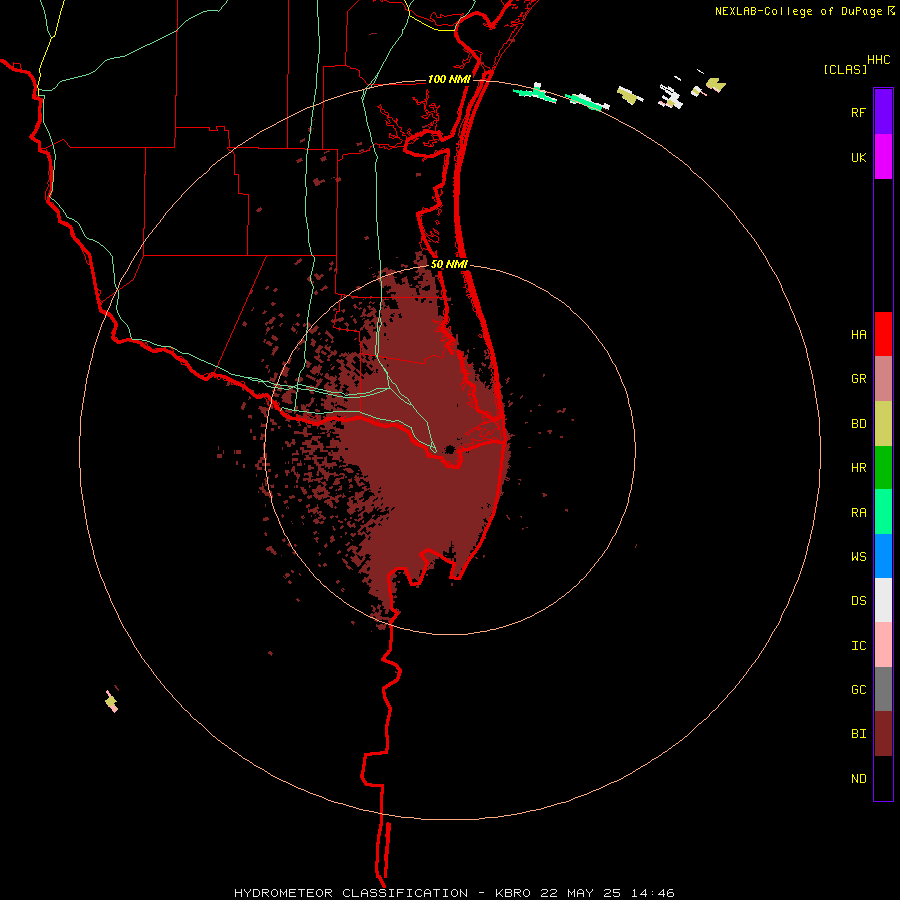Click the RA legend label
The image size is (900, 900).
point(858,513)
